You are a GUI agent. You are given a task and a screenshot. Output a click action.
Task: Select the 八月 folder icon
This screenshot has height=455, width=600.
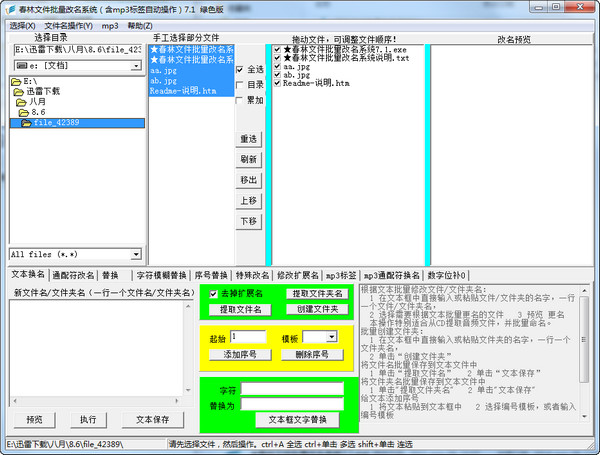pos(23,102)
